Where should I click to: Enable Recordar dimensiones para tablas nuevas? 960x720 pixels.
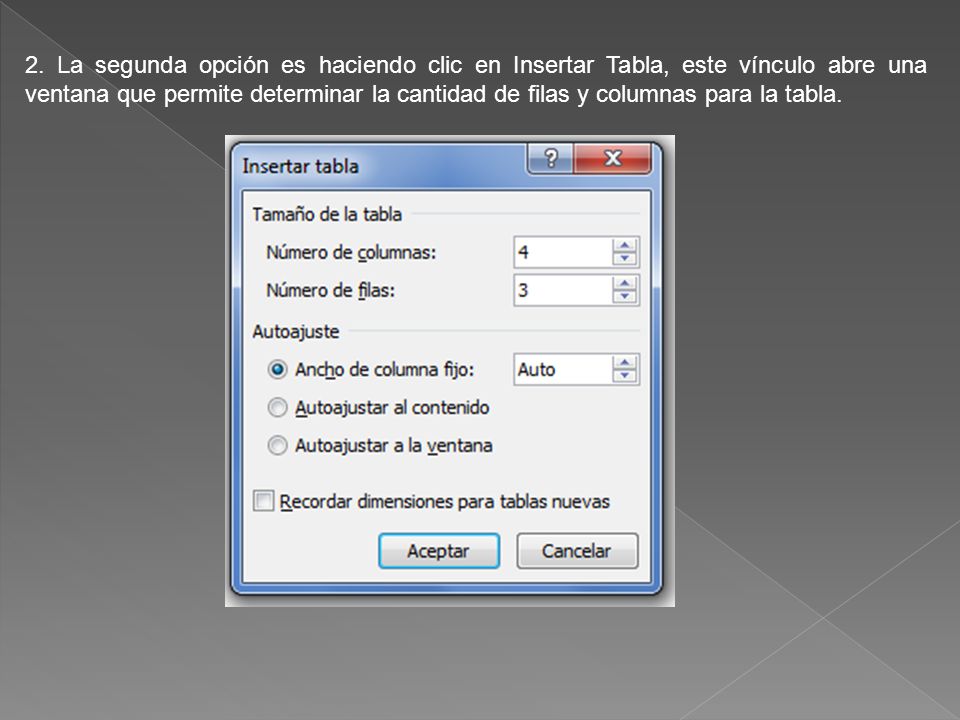(263, 501)
